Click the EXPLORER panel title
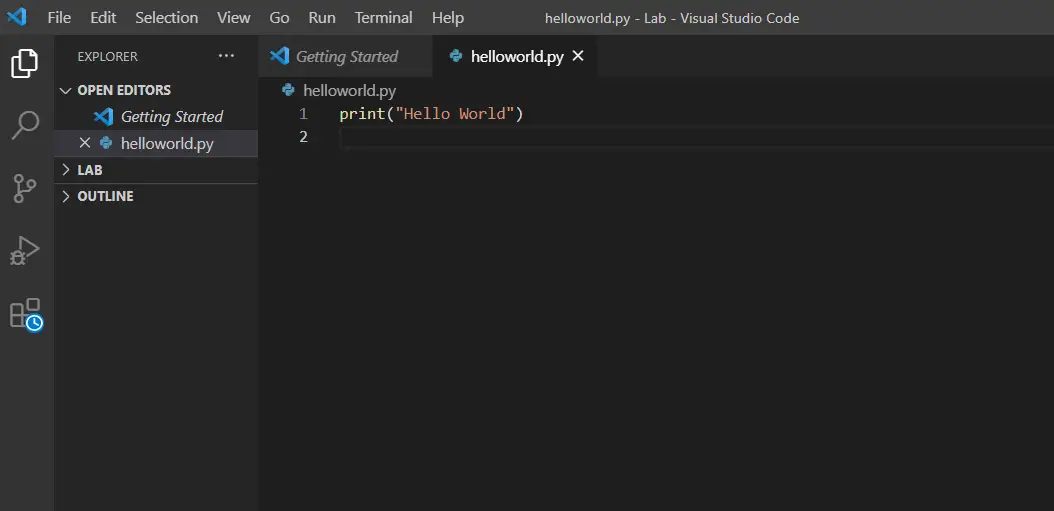1054x511 pixels. point(108,56)
